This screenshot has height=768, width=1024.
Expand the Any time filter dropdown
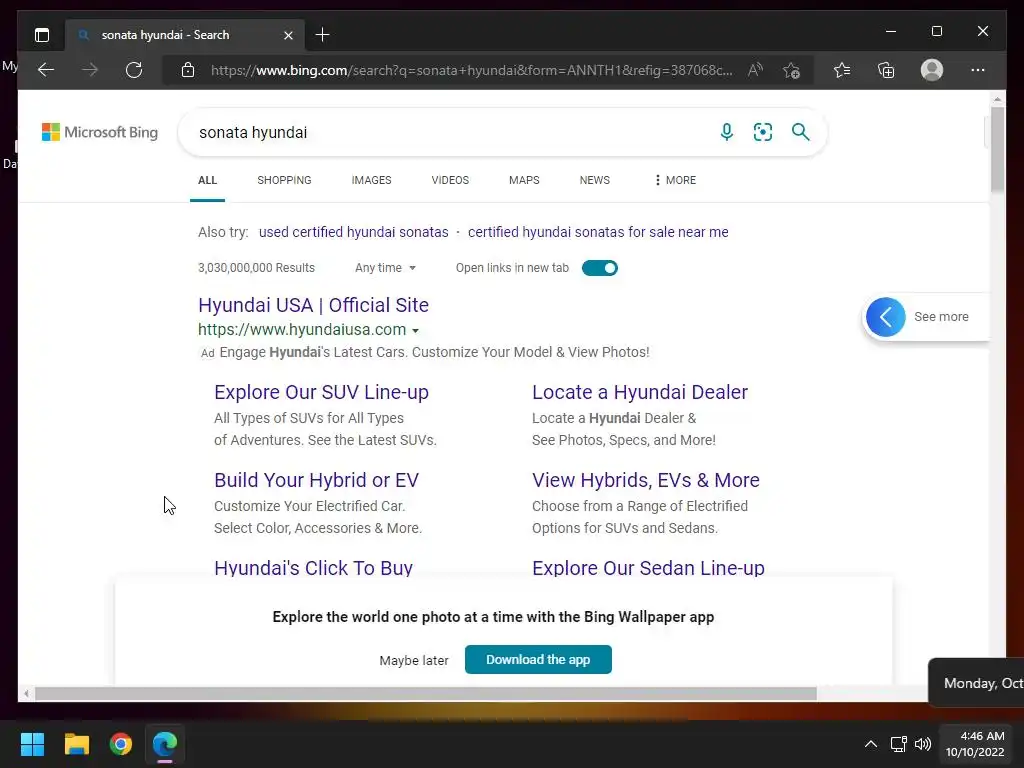(x=385, y=268)
